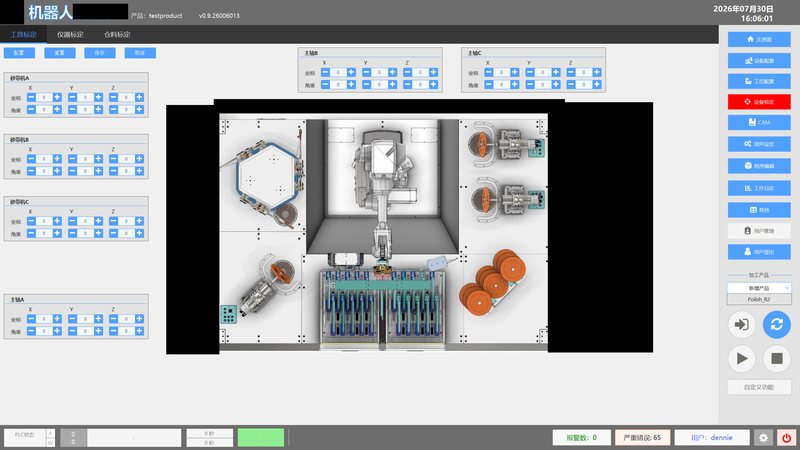Open the CAM module button
The width and height of the screenshot is (800, 450).
[759, 122]
